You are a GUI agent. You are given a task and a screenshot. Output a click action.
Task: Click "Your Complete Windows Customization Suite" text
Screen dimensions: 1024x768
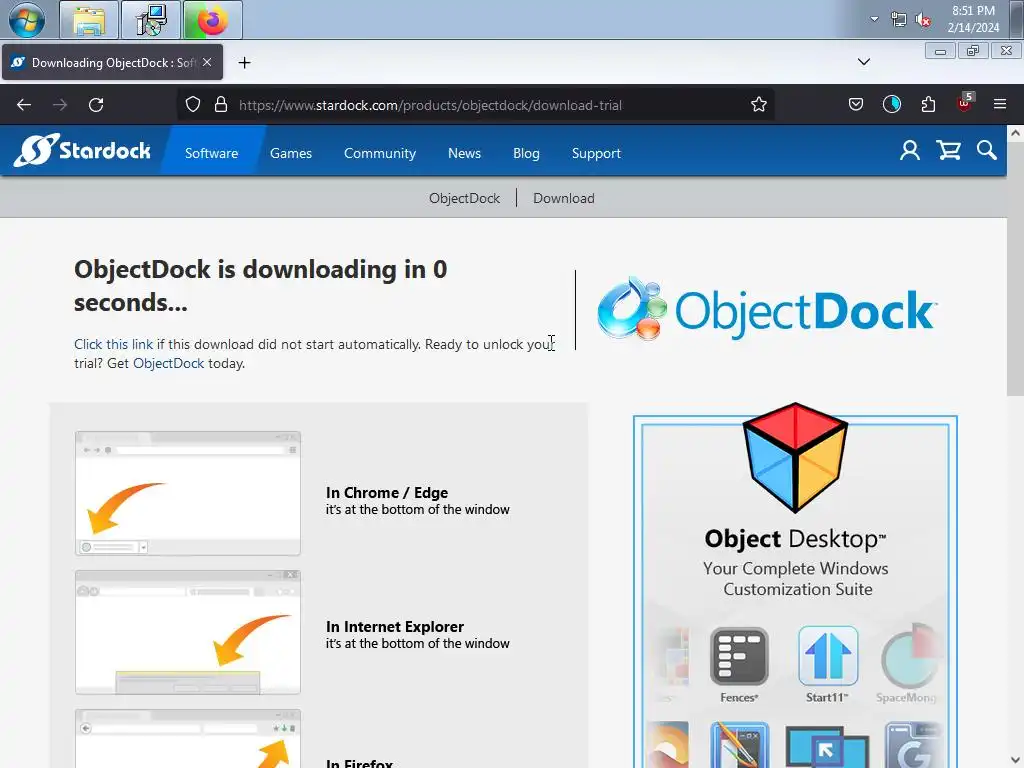[796, 579]
